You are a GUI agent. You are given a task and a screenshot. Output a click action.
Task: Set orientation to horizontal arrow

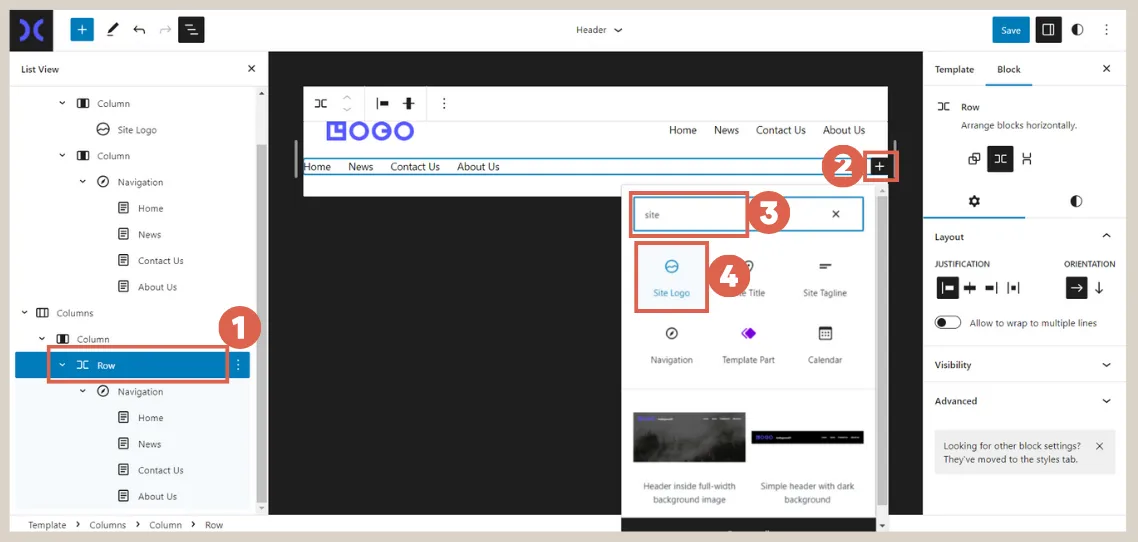[x=1076, y=288]
